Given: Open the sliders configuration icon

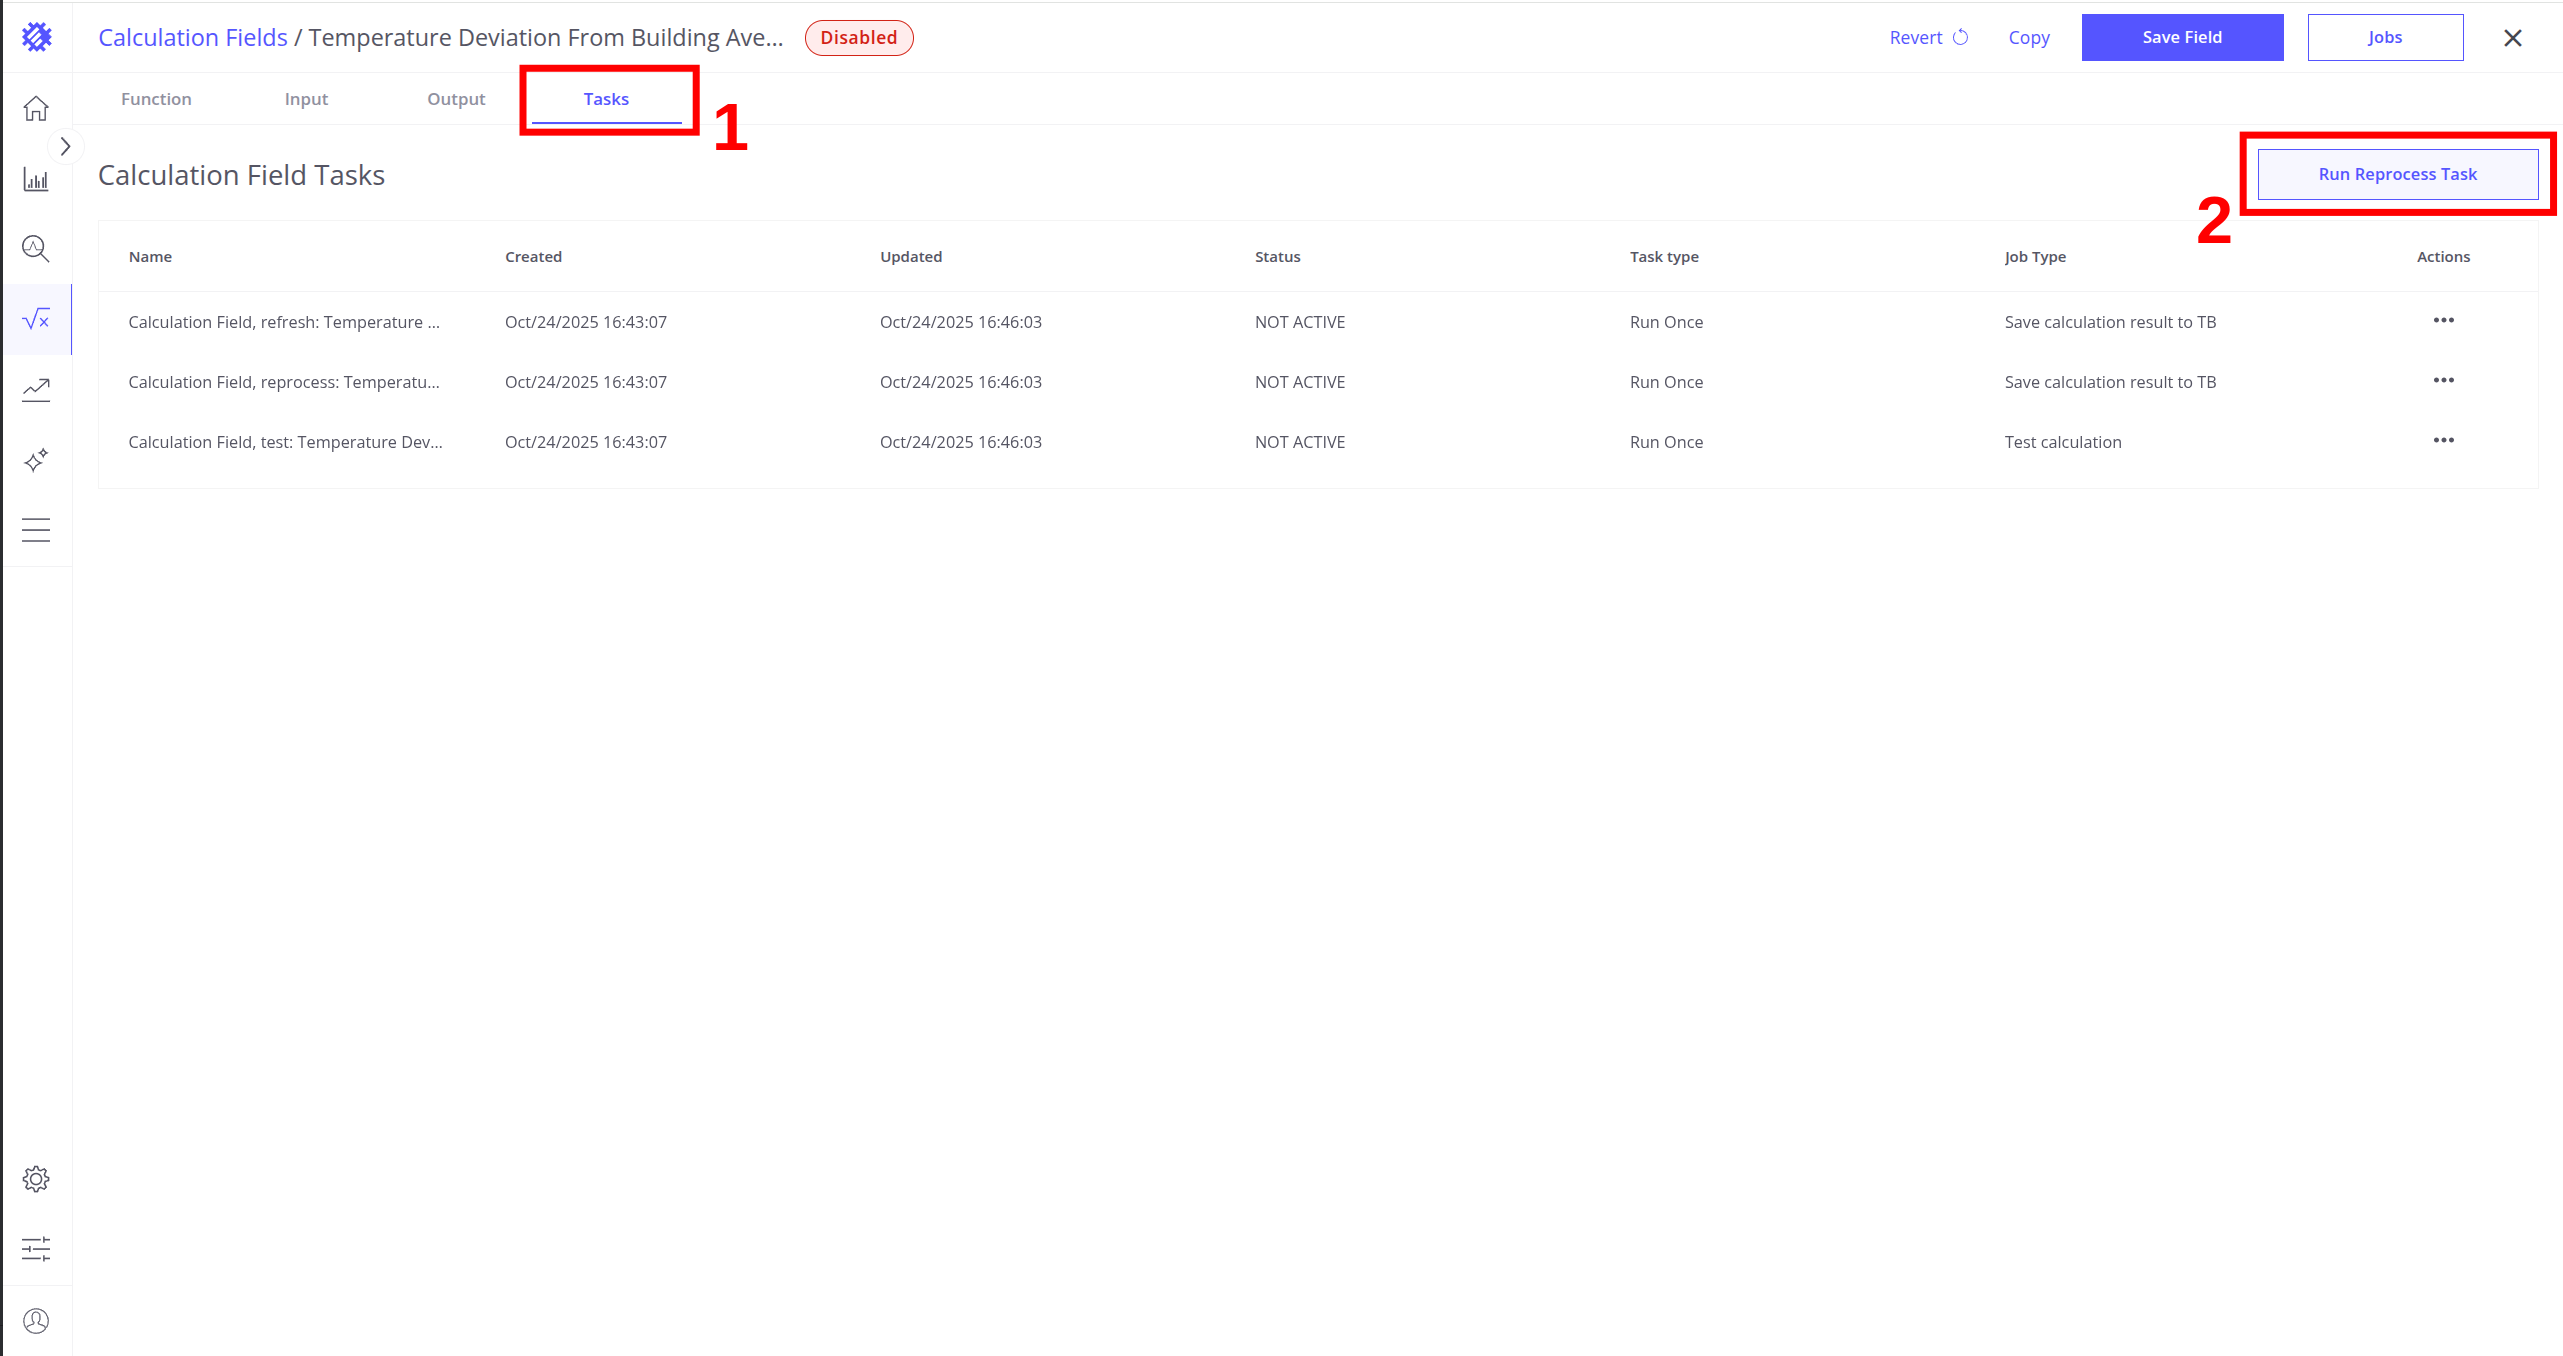Looking at the screenshot, I should [36, 1249].
